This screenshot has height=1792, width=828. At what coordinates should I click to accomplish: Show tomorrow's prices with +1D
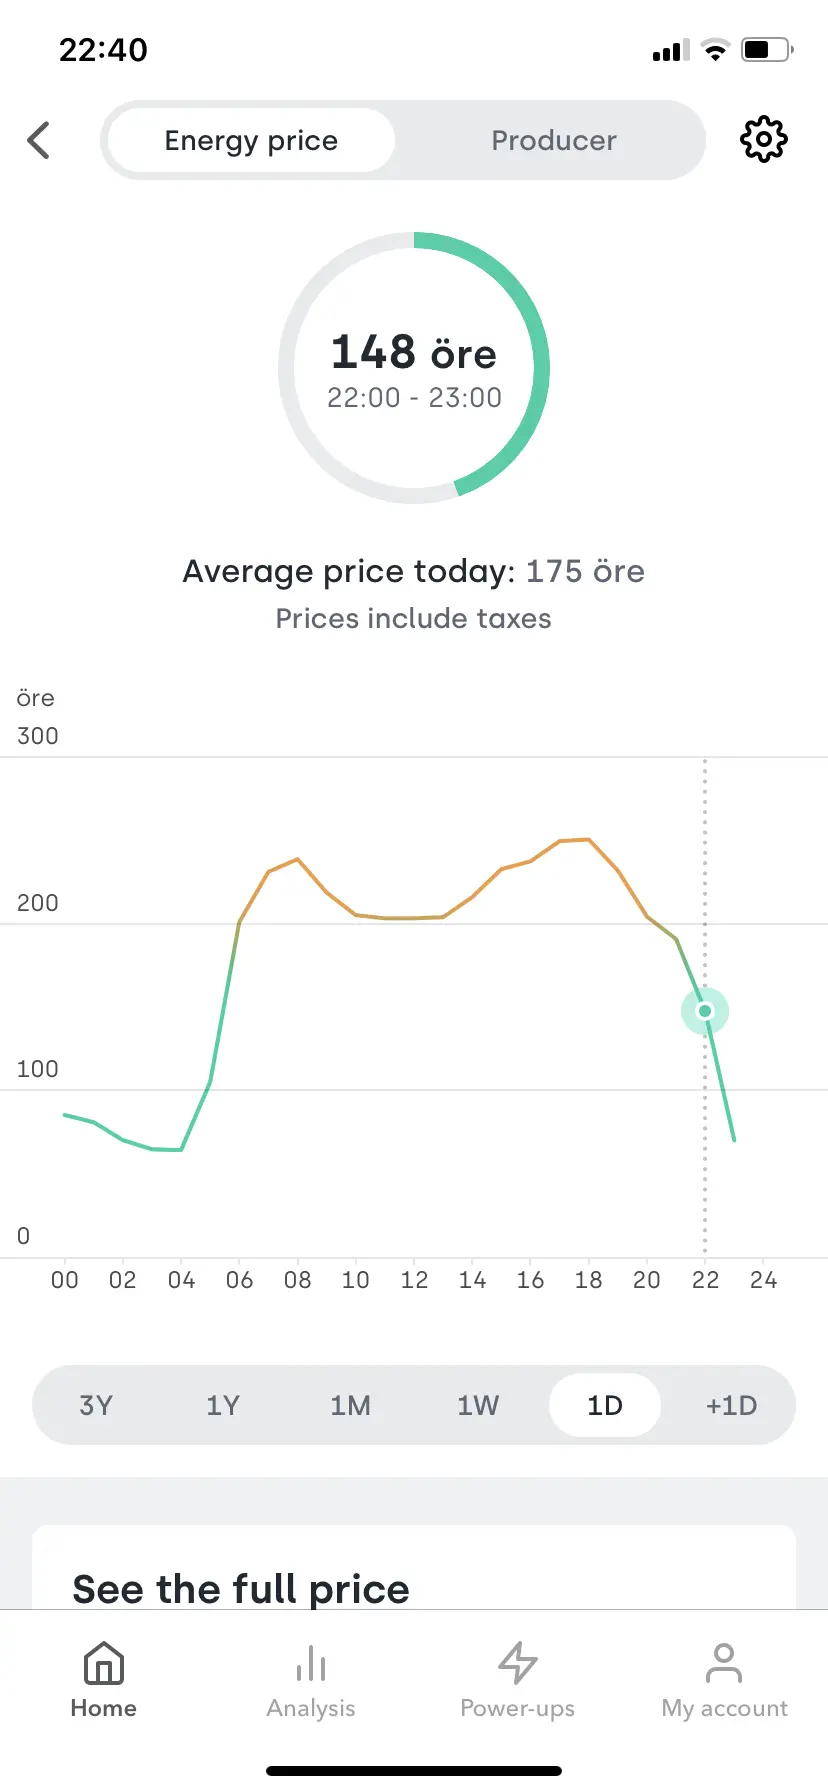click(x=731, y=1405)
